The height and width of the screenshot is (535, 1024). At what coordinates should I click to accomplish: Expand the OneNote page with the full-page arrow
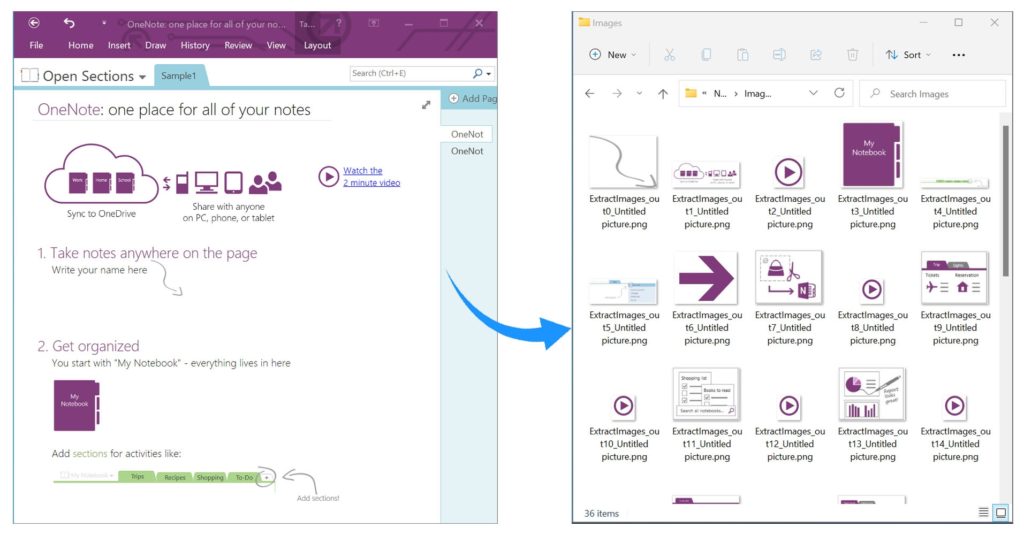(426, 104)
